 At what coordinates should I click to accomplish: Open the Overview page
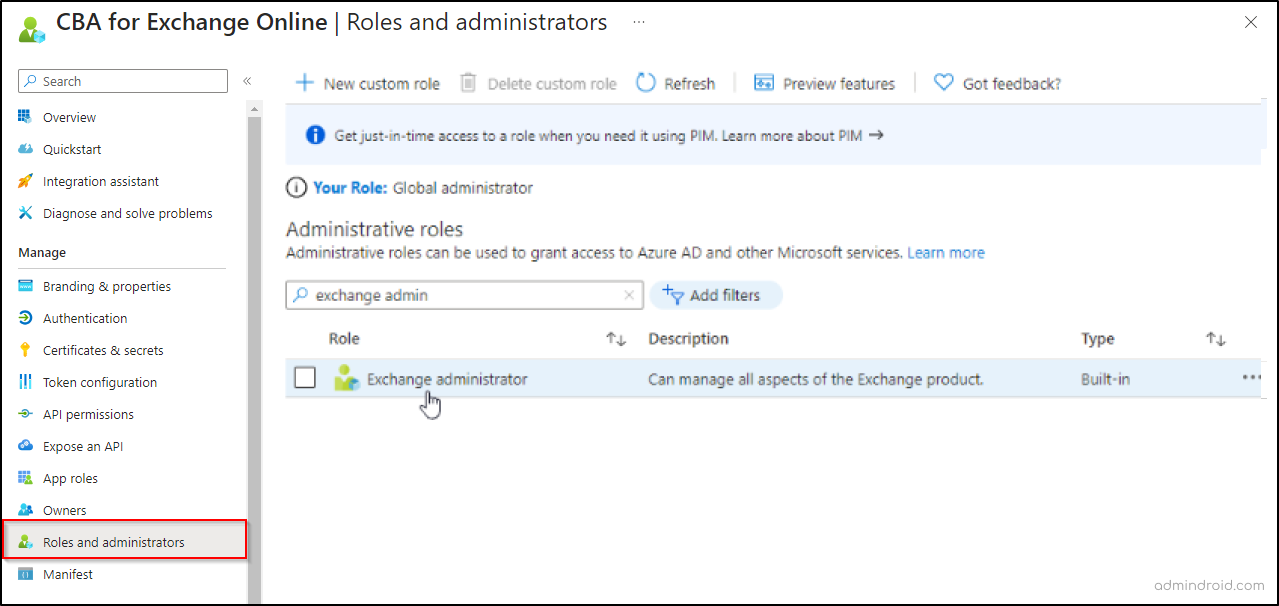pos(67,117)
